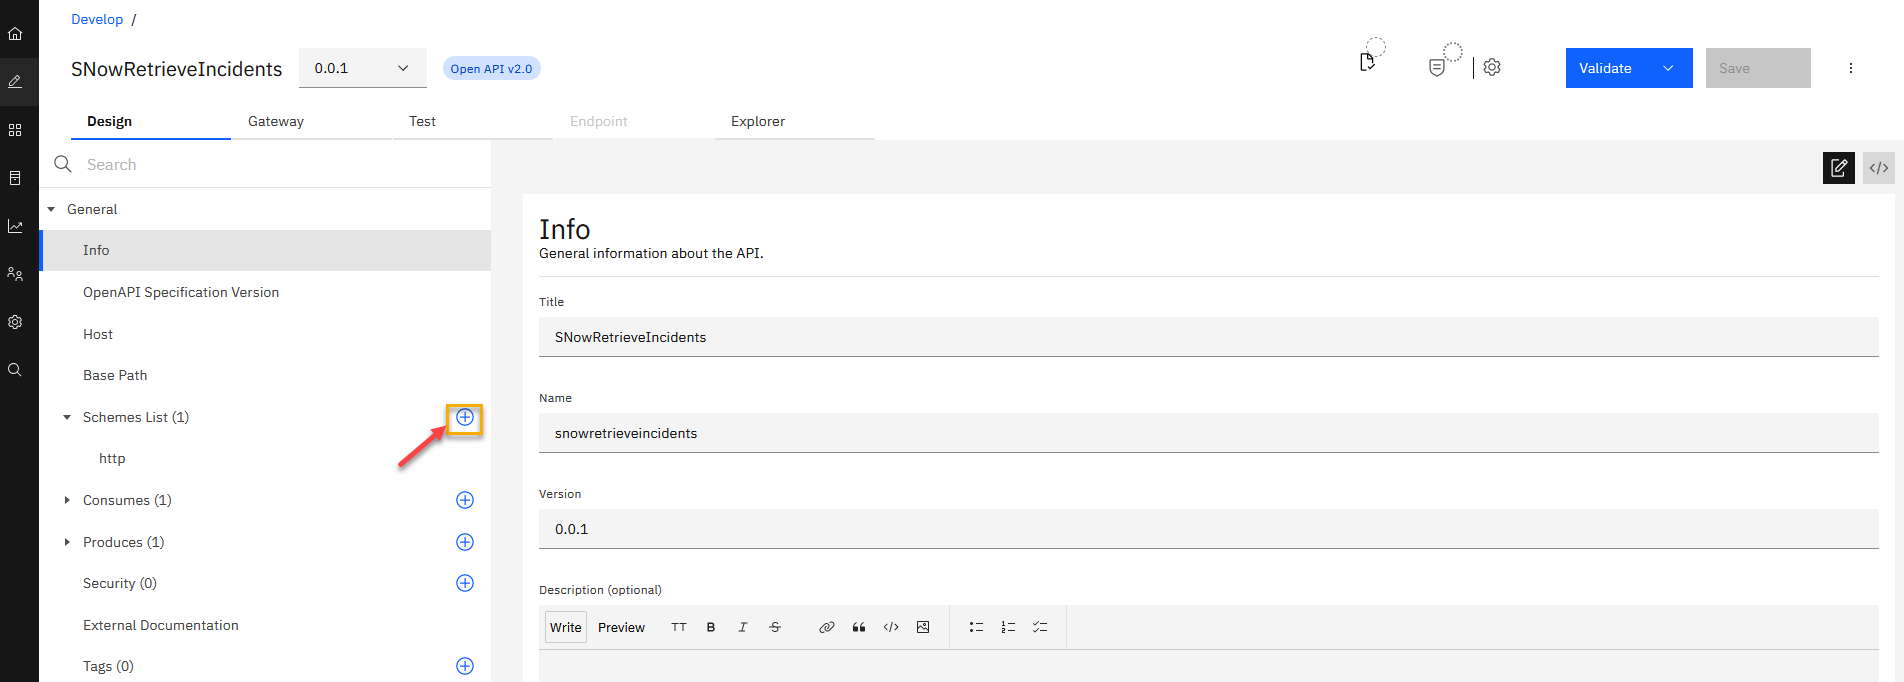Toggle description editor to Preview mode
This screenshot has height=682, width=1904.
click(x=621, y=627)
